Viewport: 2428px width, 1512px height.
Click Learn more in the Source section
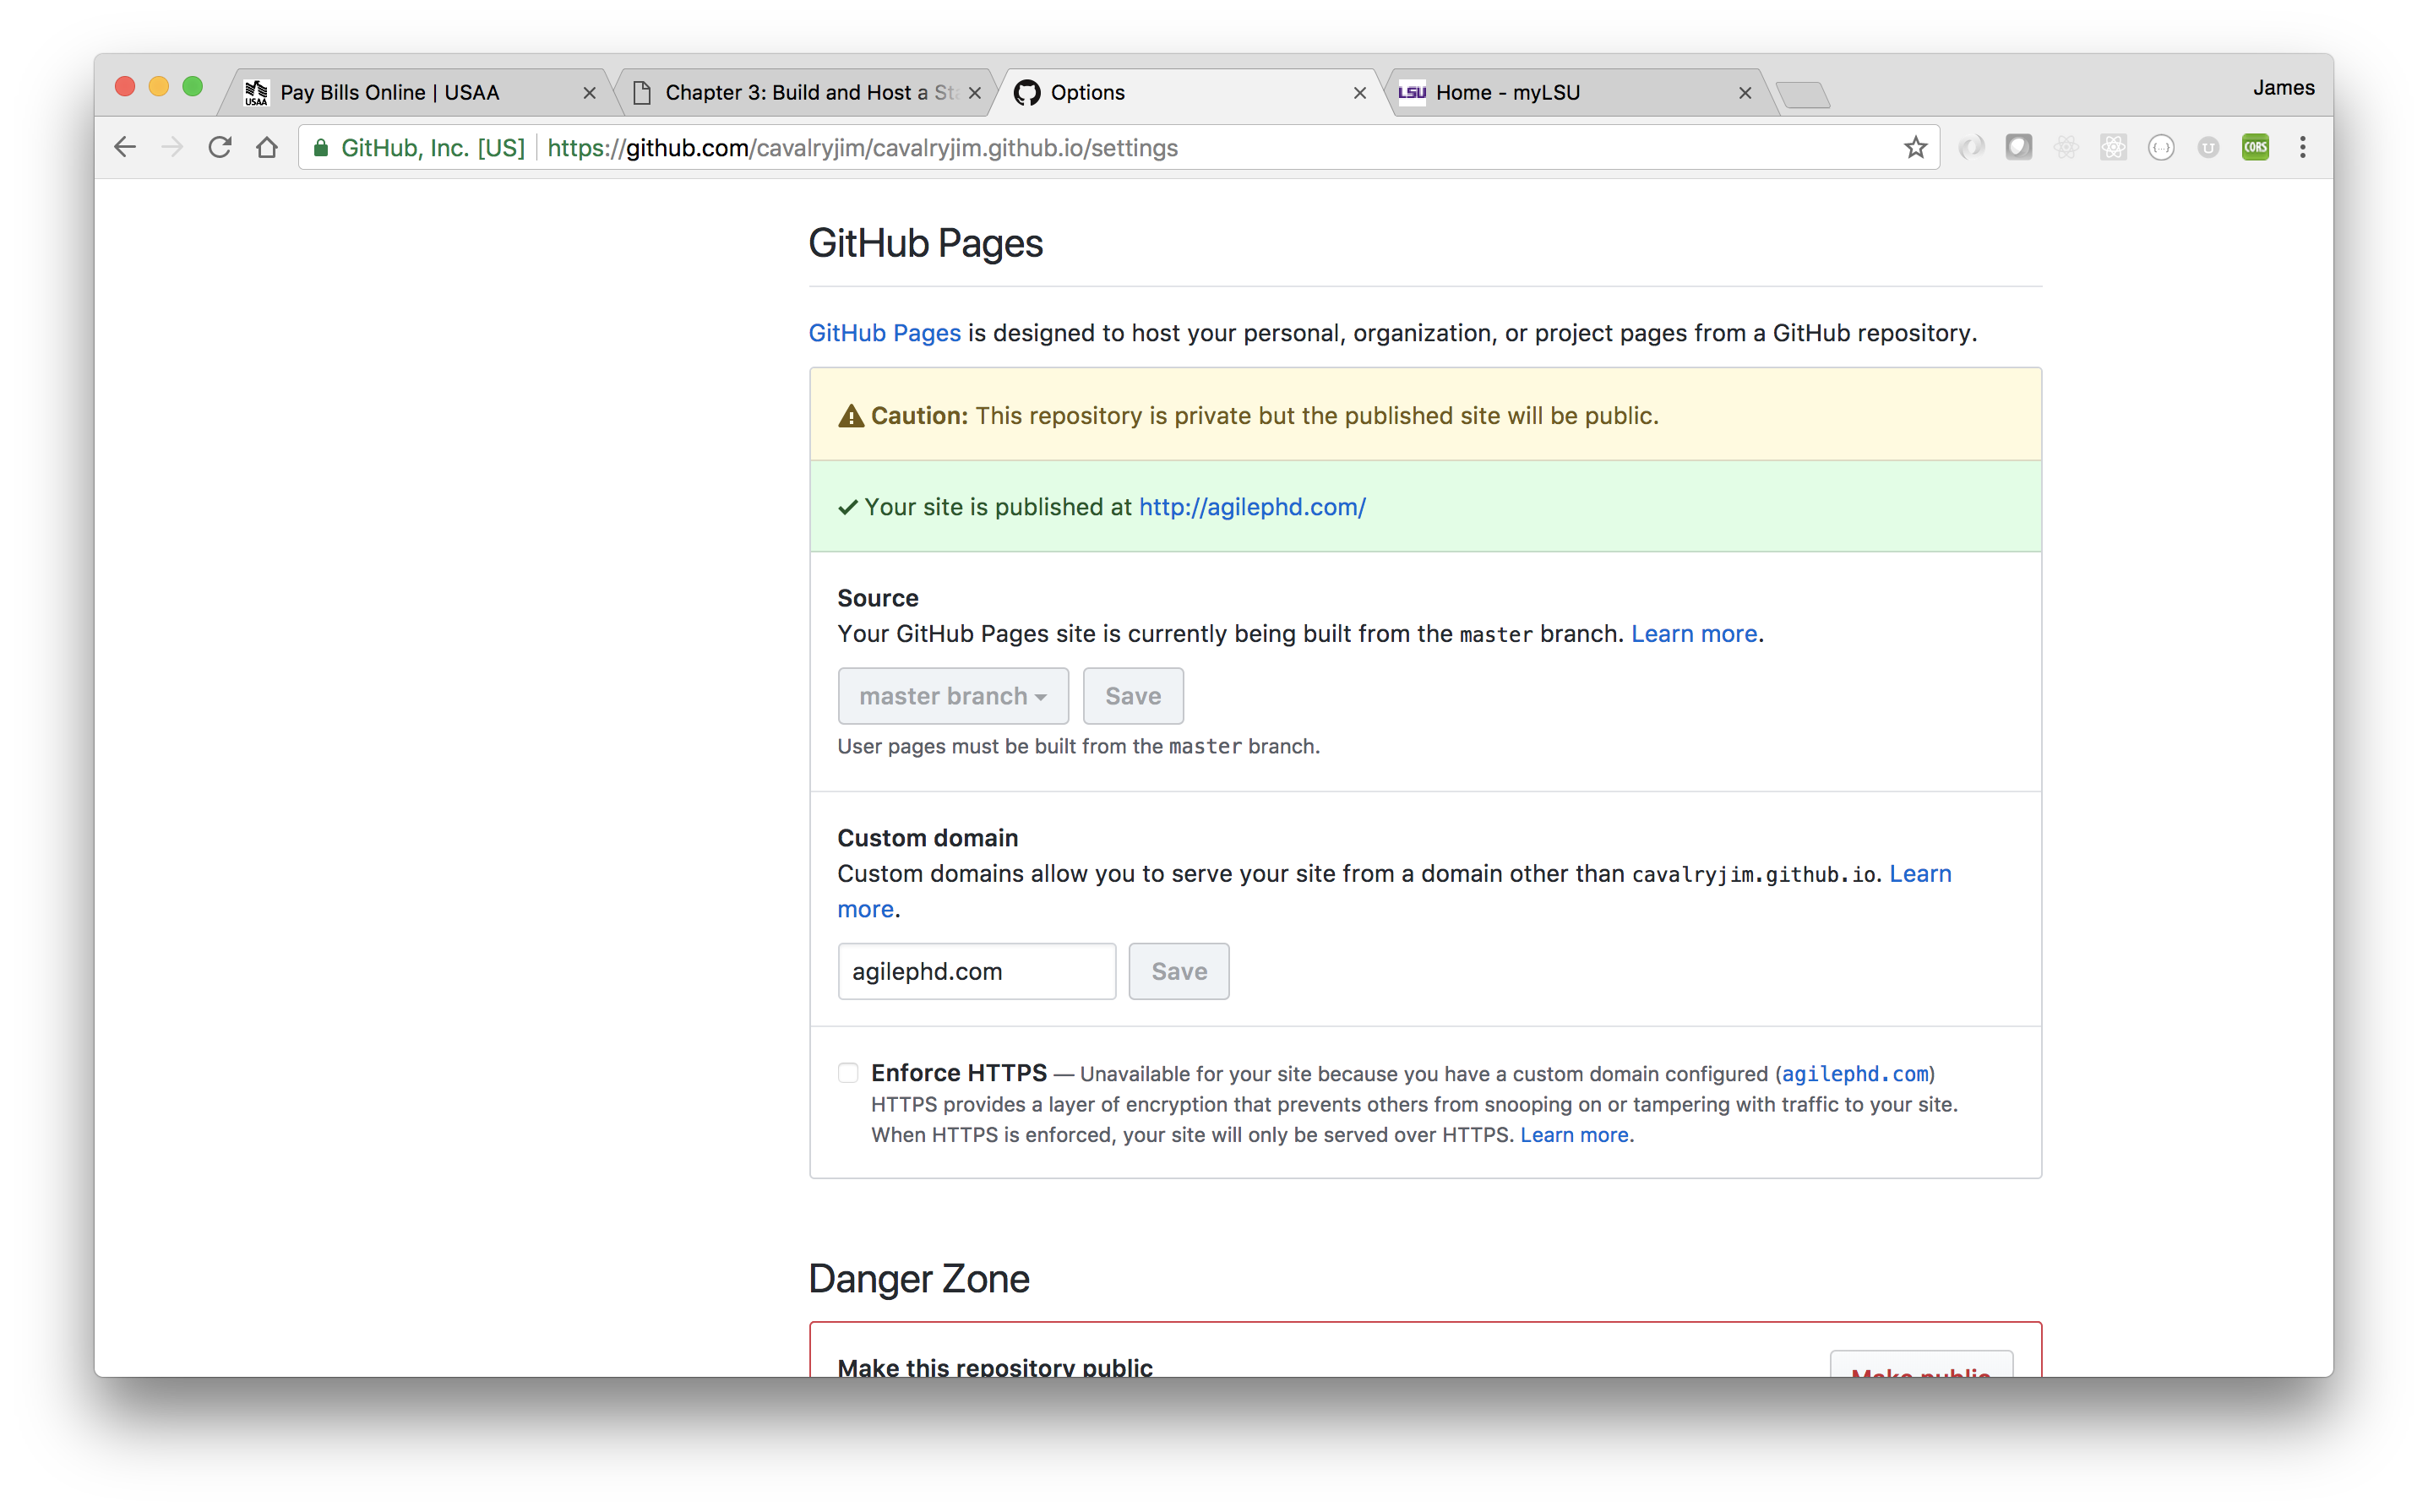(1693, 634)
